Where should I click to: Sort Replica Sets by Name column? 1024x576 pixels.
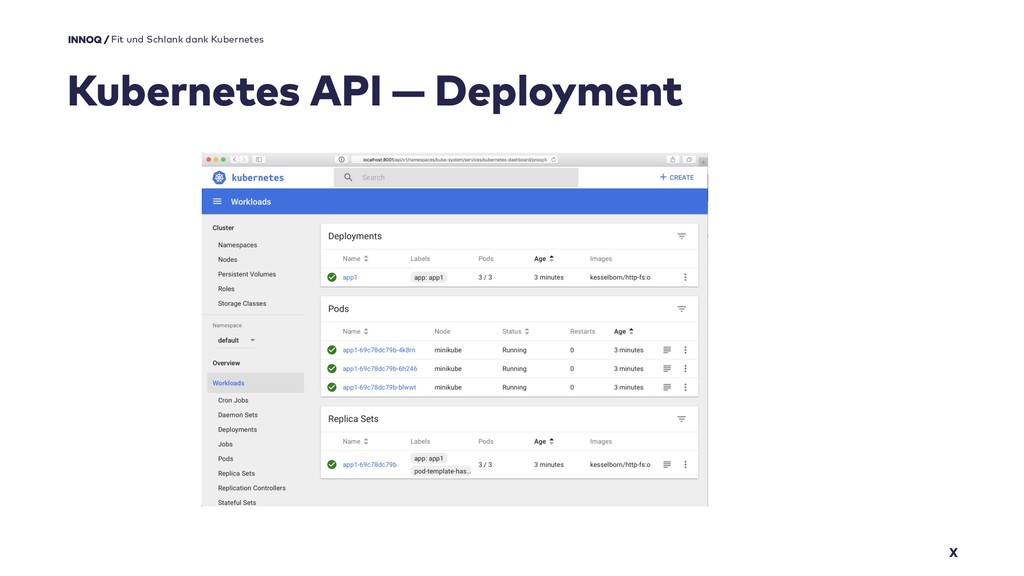(355, 442)
